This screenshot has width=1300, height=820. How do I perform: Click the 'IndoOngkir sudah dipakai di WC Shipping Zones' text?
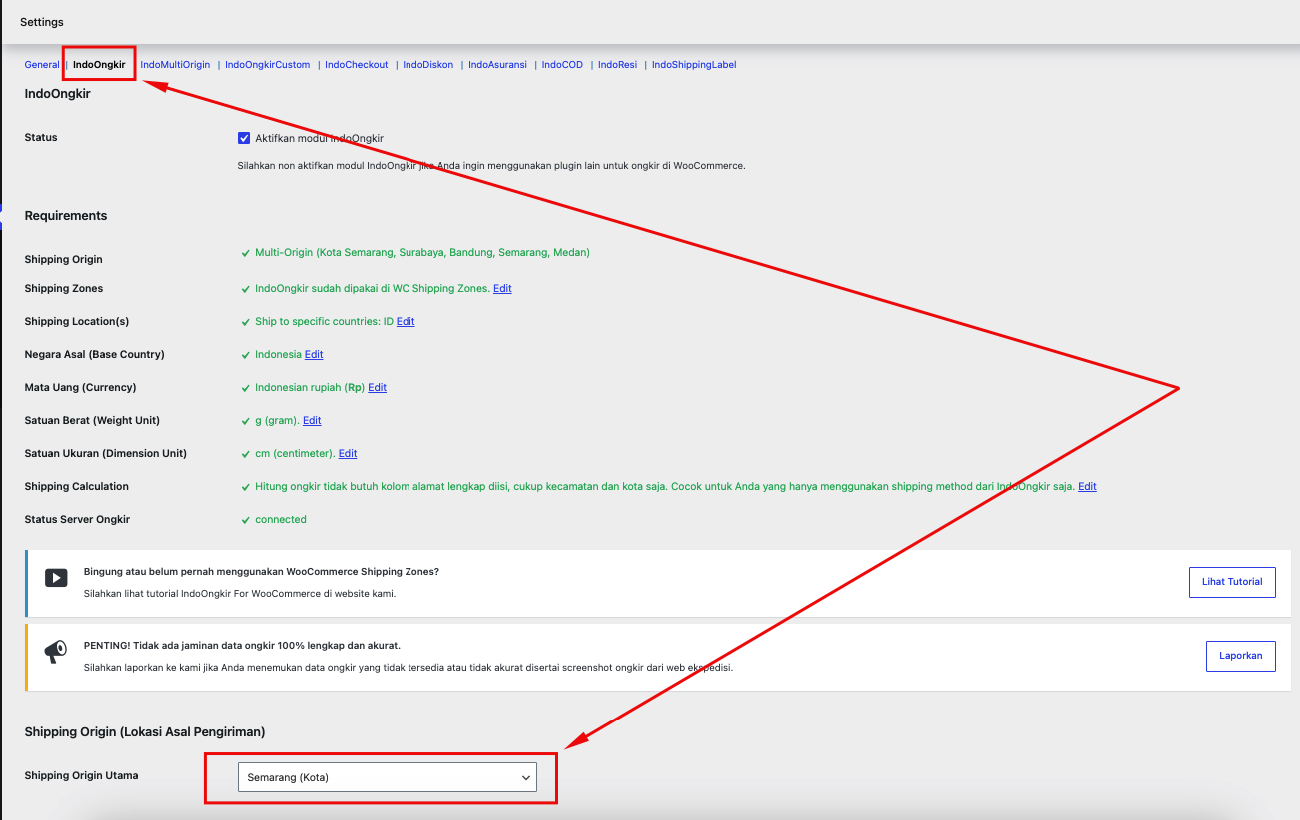[372, 288]
